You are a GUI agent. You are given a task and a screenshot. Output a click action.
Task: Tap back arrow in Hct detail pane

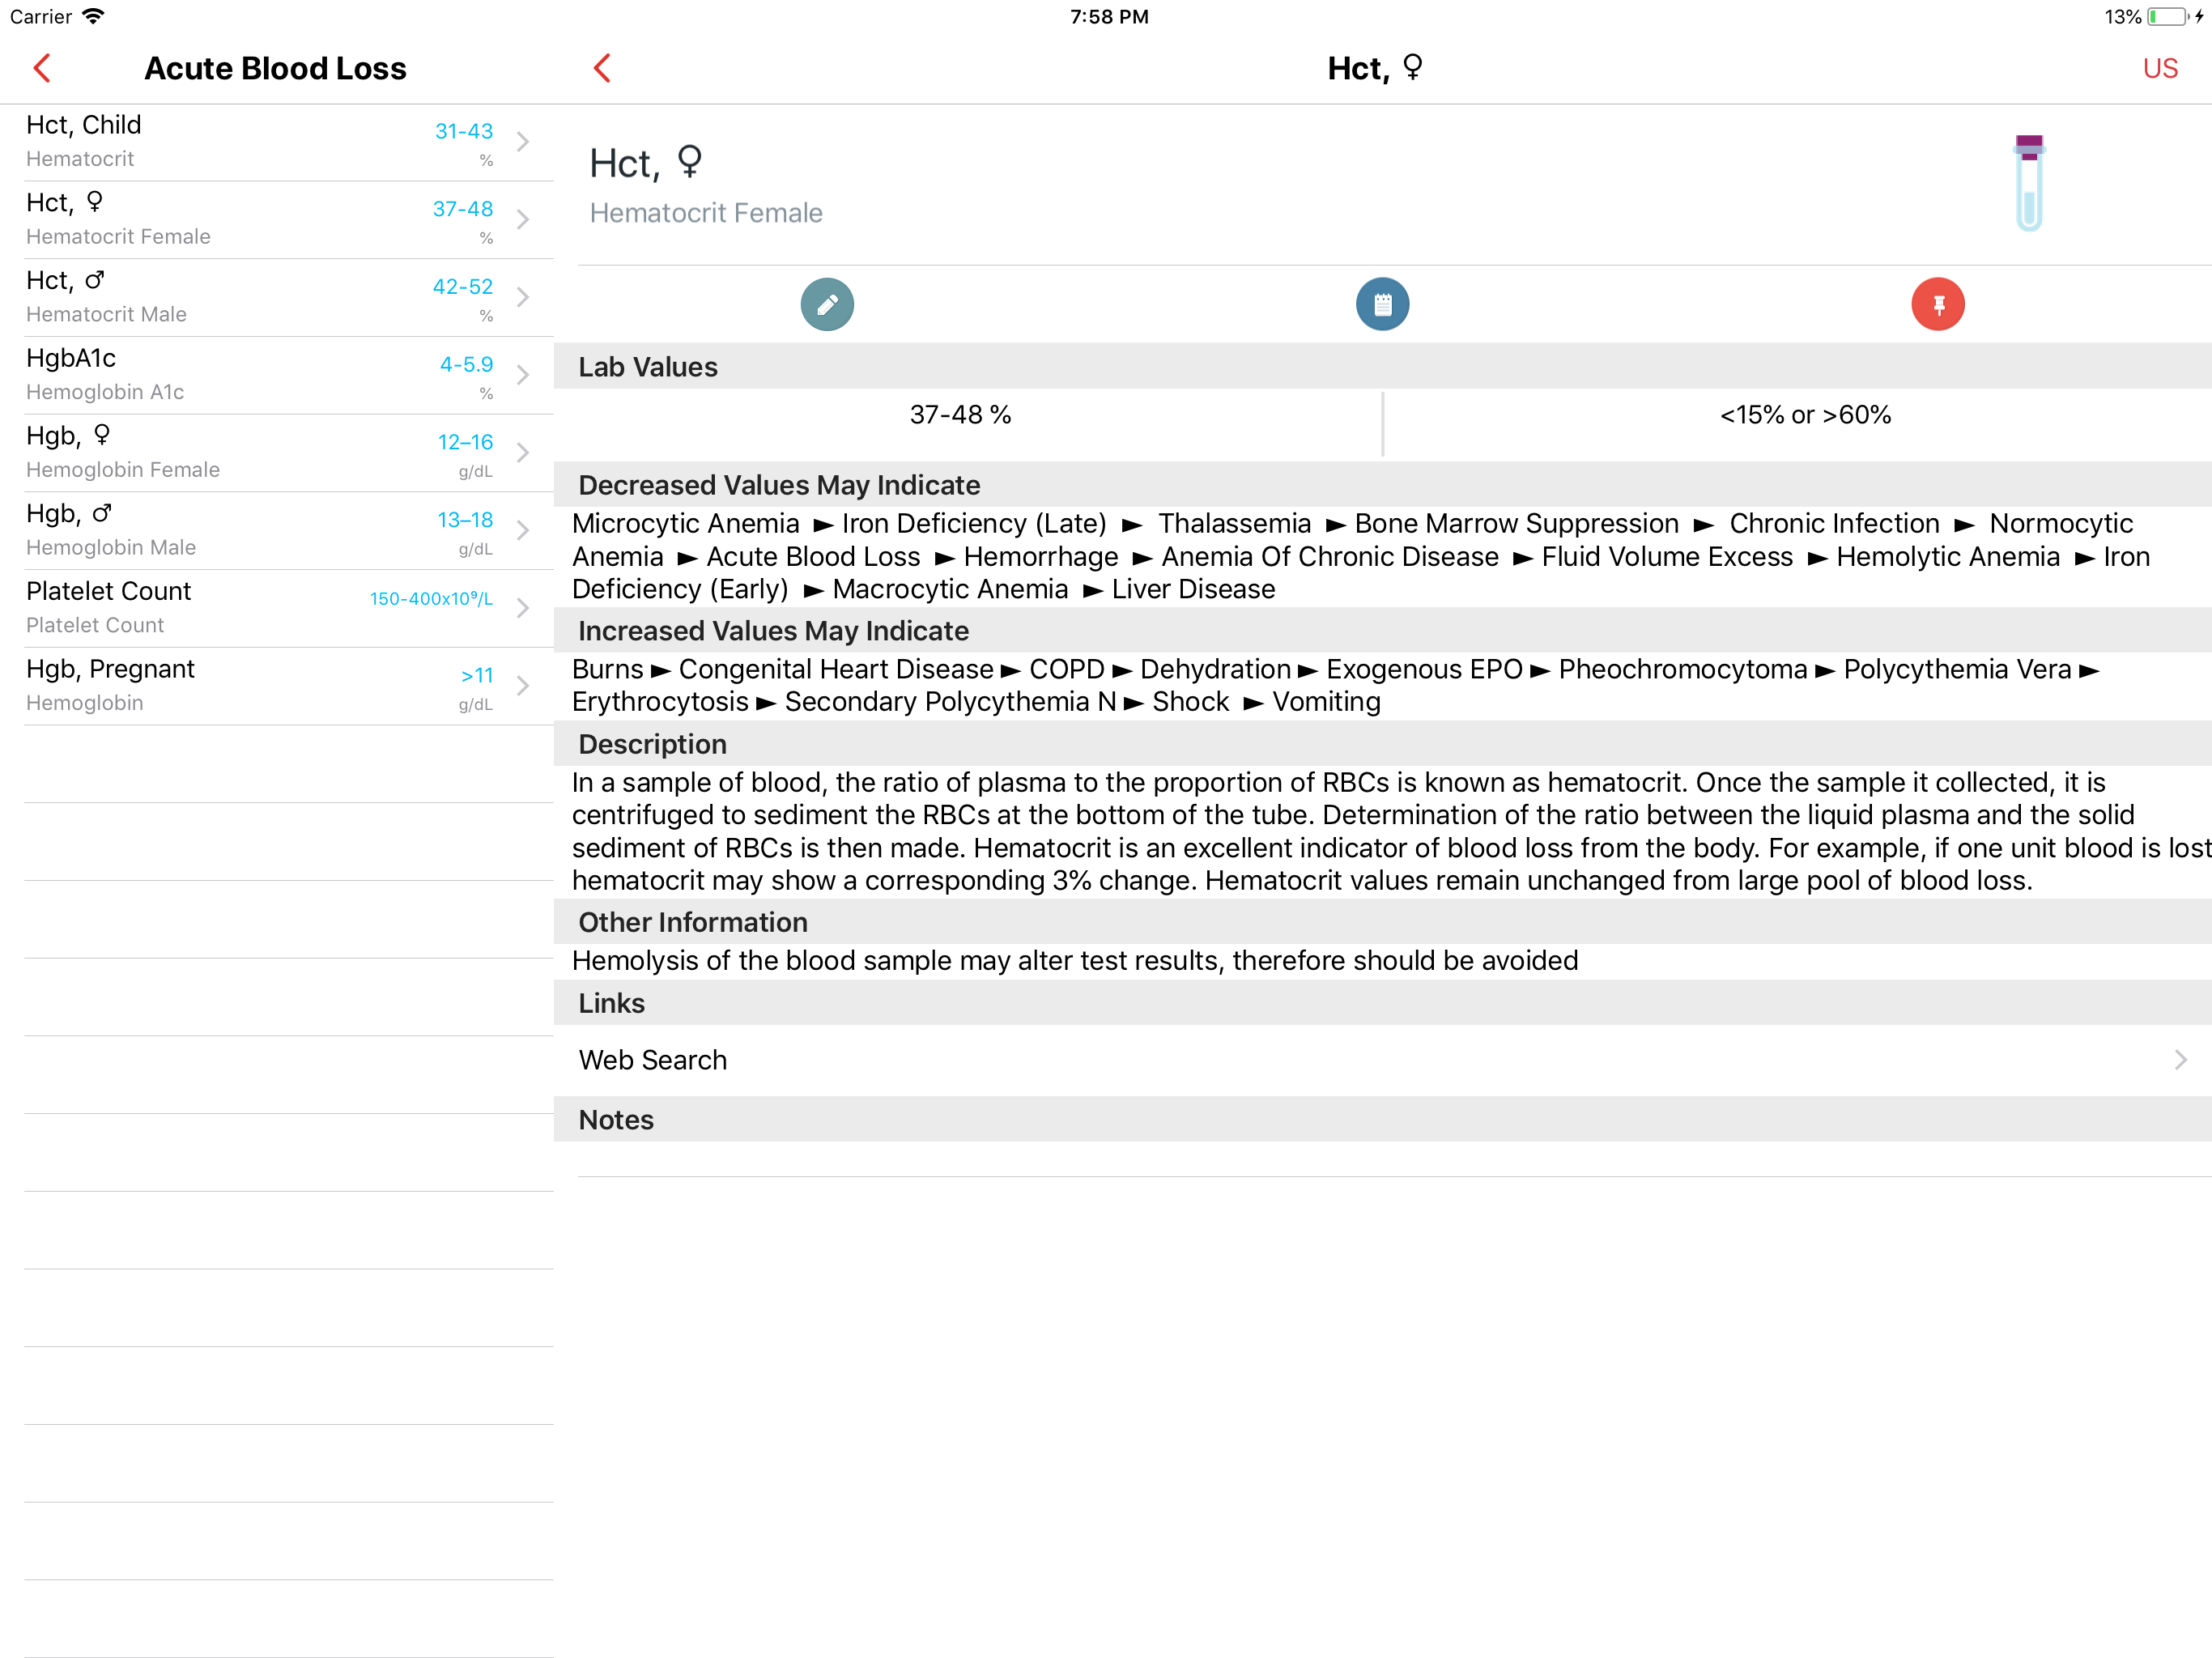(602, 68)
